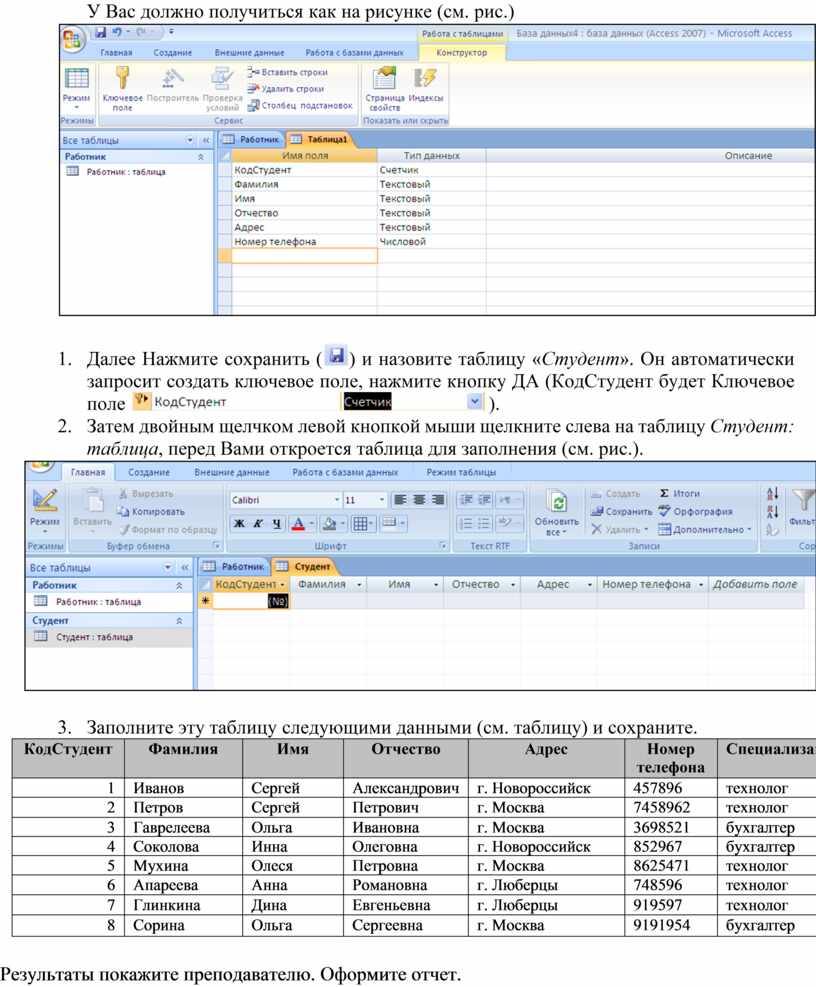Select the Ключевое поле key icon

click(122, 78)
